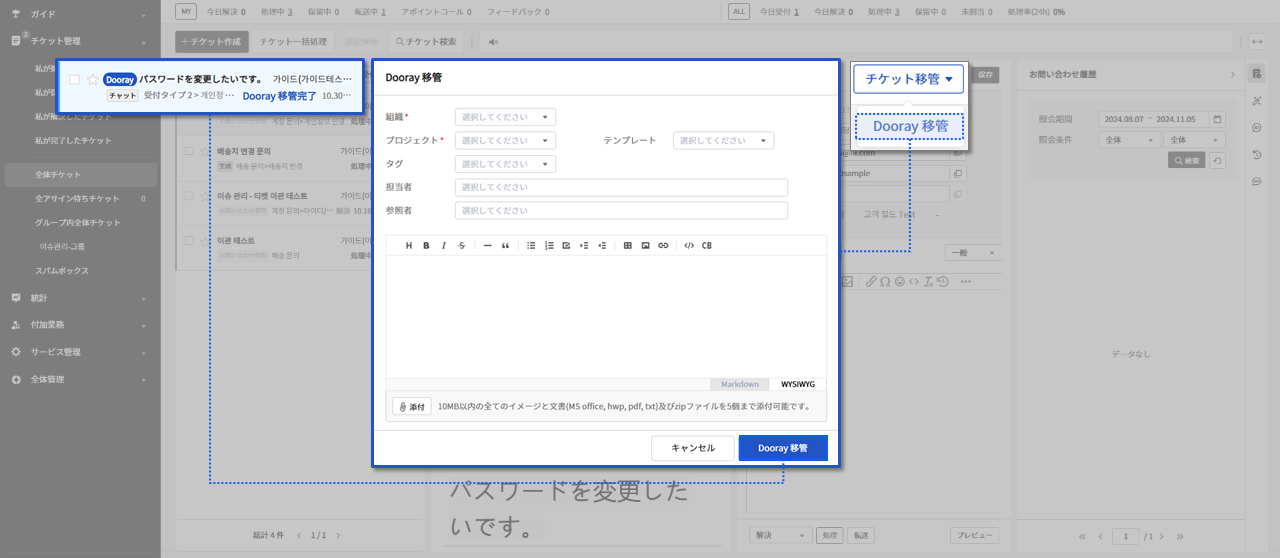Image resolution: width=1280 pixels, height=558 pixels.
Task: Choose Dooray 移管 from the チケット移管 menu
Action: pos(910,126)
